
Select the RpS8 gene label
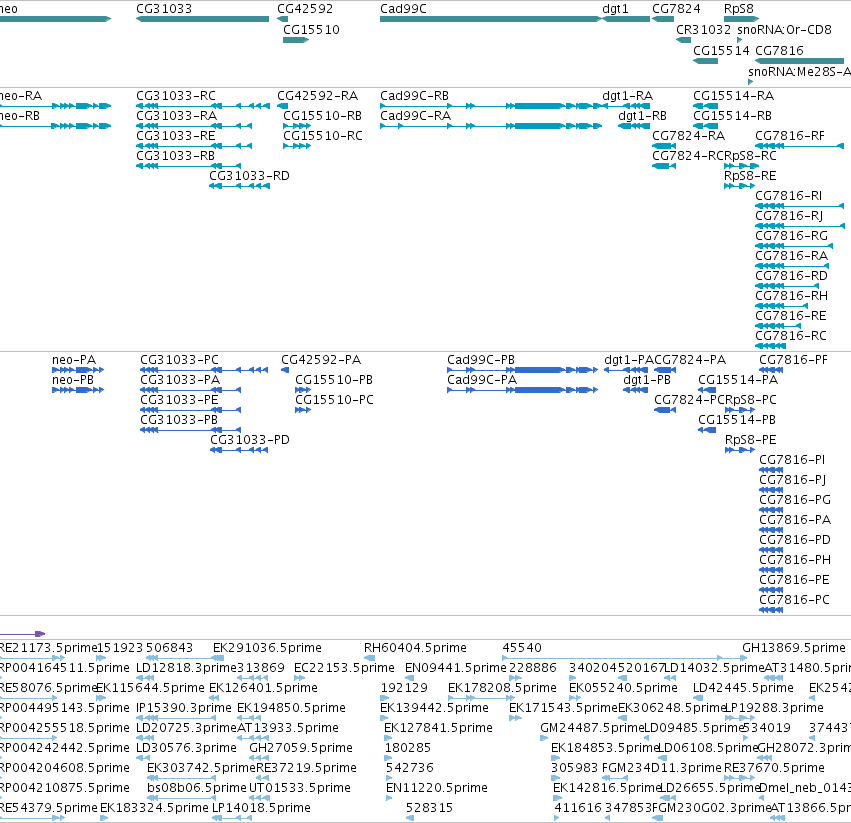click(739, 9)
